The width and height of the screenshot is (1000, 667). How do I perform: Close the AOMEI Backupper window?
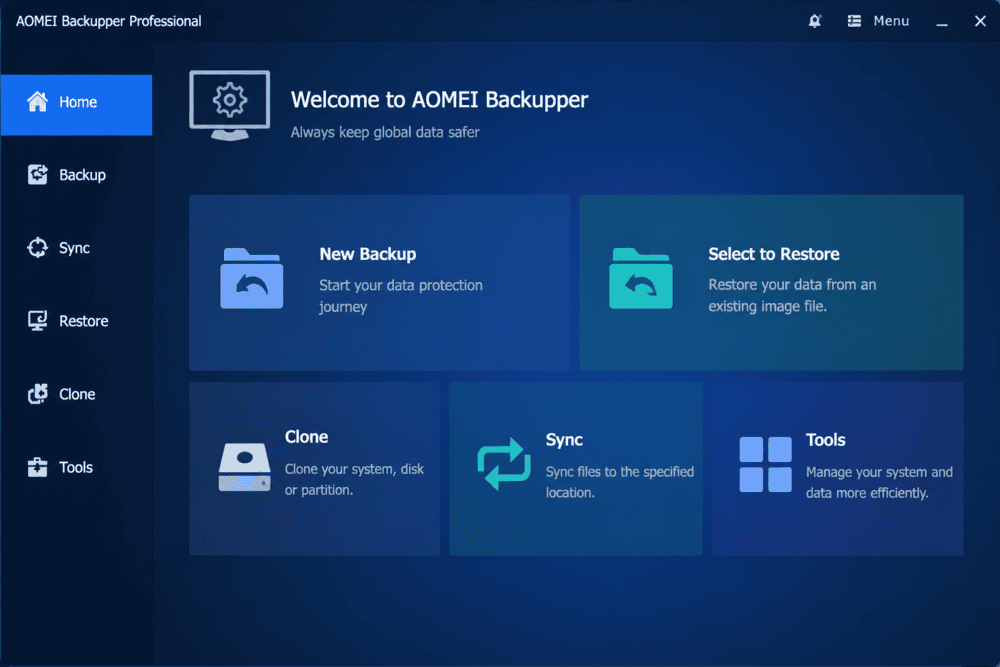[x=980, y=21]
